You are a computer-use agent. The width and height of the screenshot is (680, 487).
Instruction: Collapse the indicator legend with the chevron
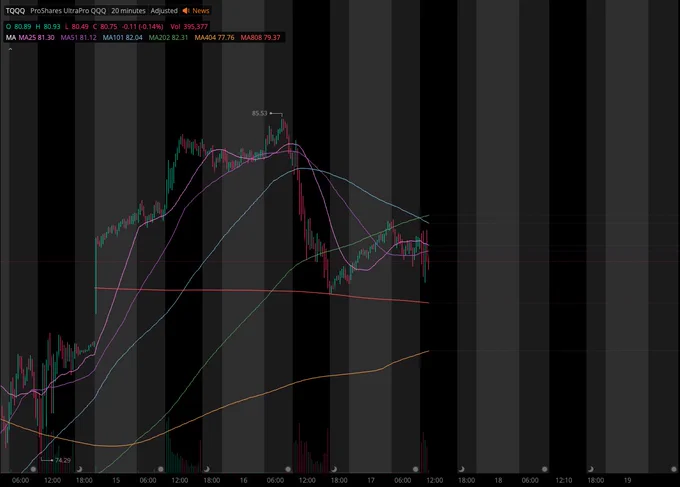coord(10,49)
